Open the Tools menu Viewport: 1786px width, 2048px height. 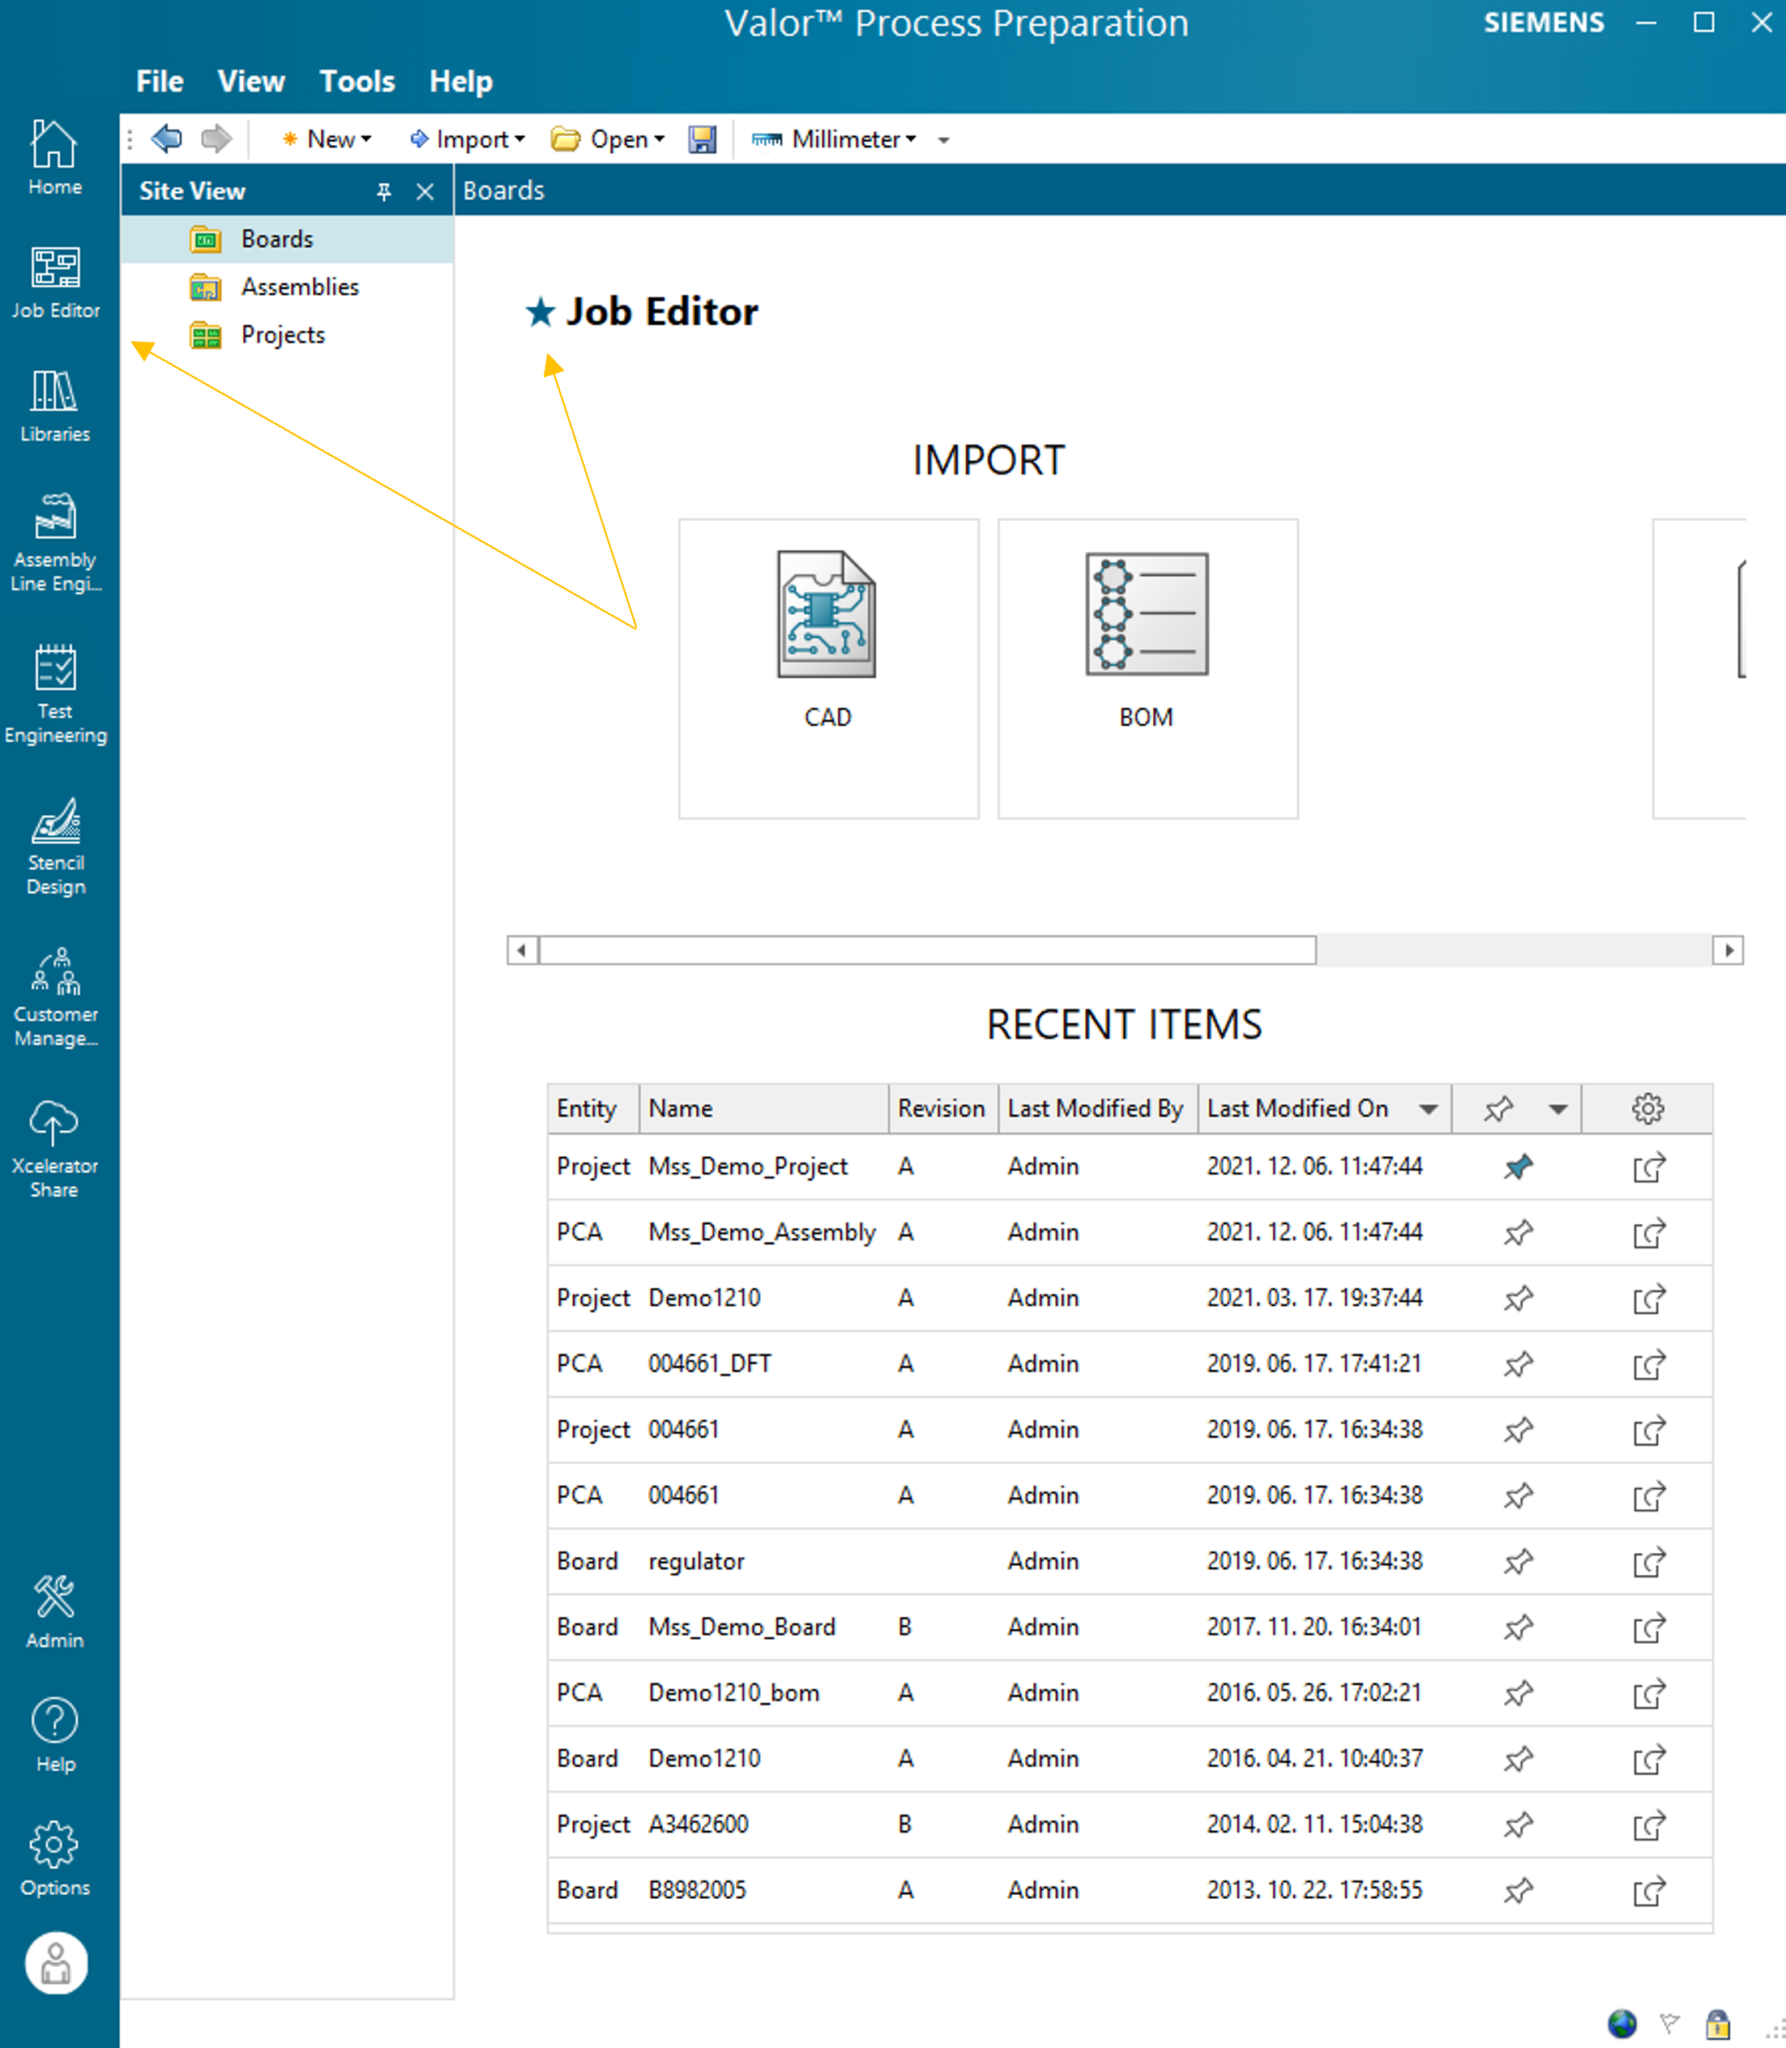(x=356, y=81)
